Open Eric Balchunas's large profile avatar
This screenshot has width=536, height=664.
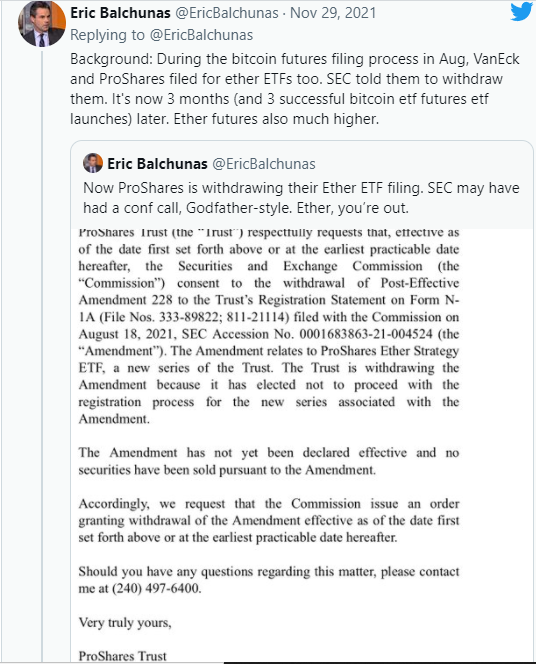[x=41, y=24]
